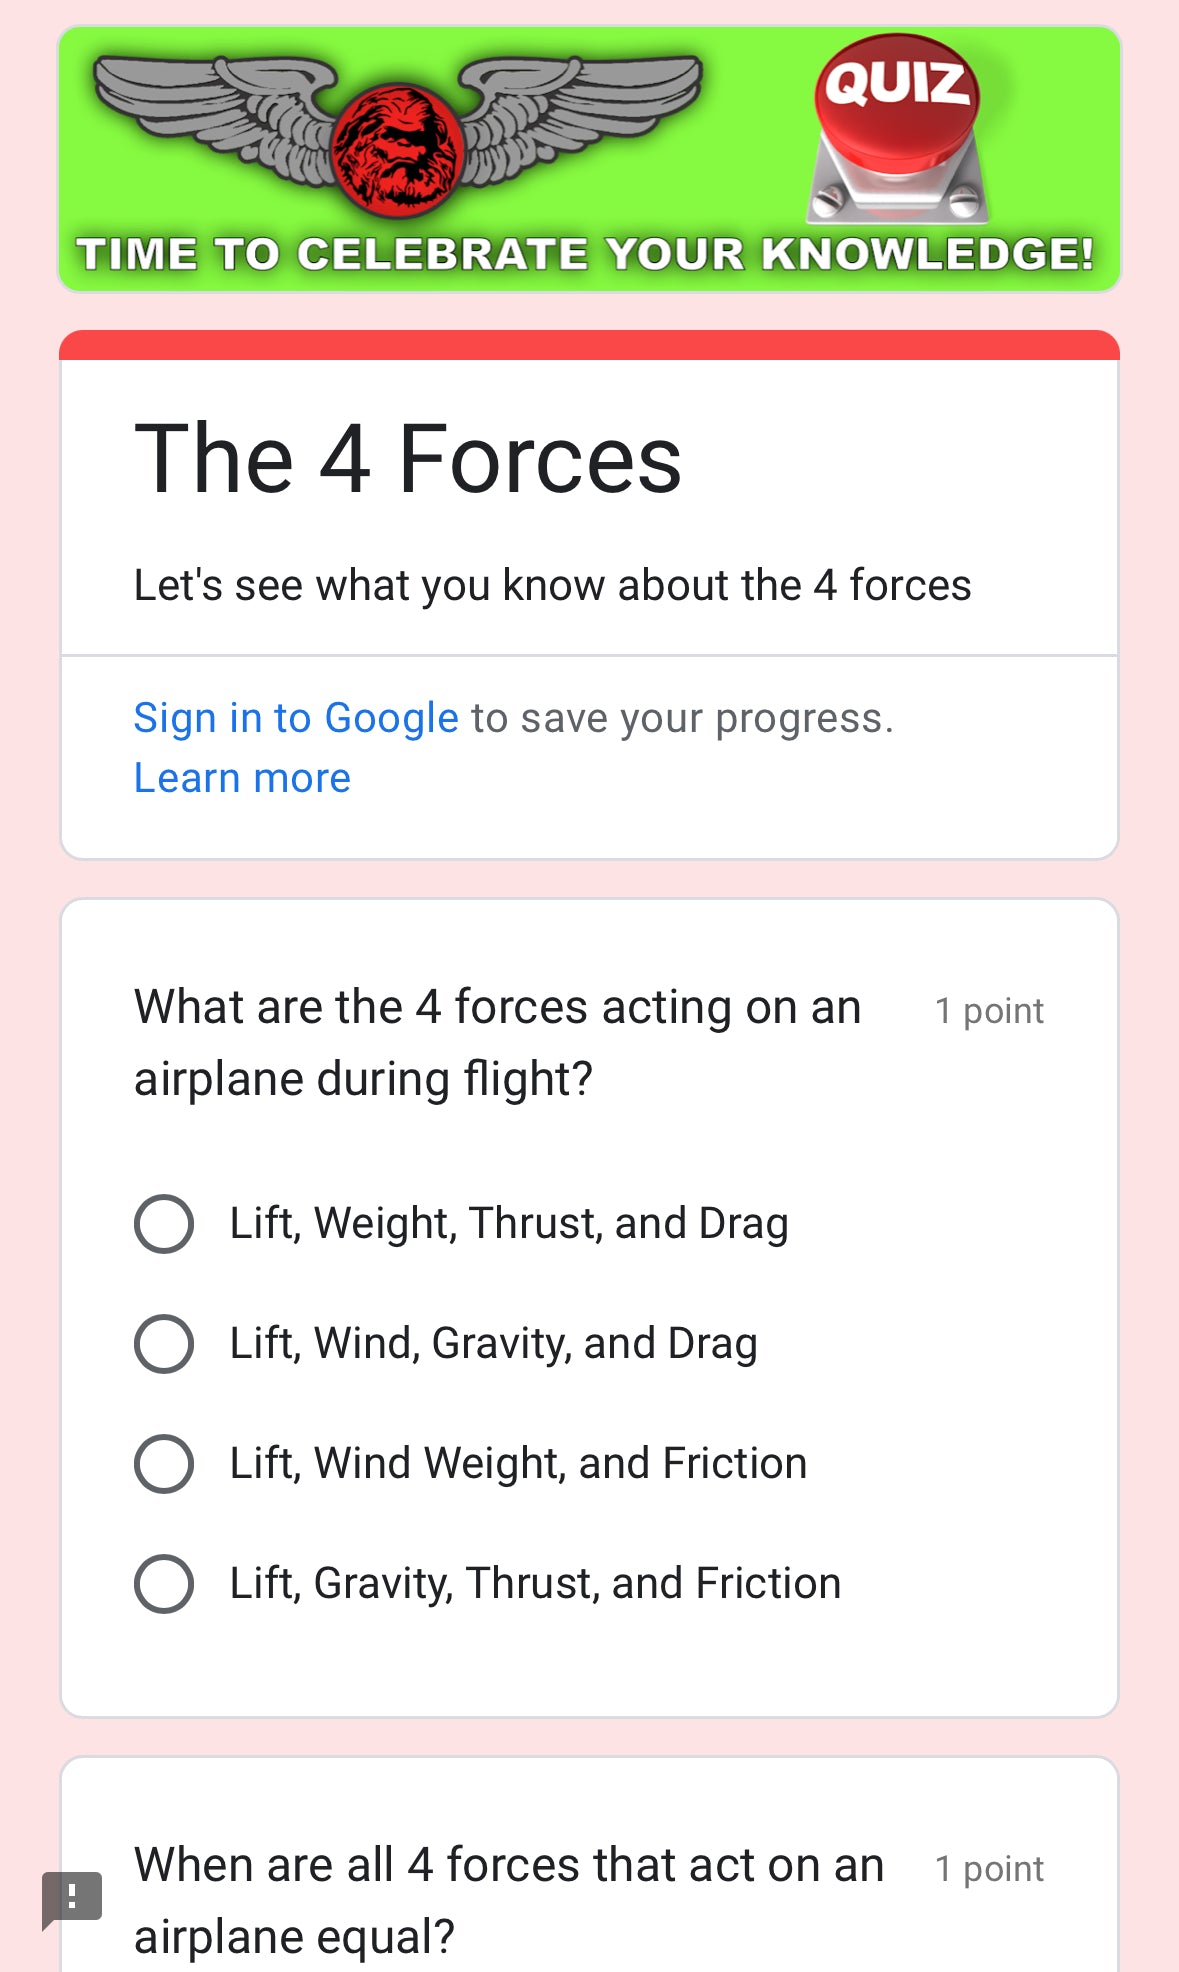Open the "Sign in to Google" link
The image size is (1179, 1972).
coord(296,718)
